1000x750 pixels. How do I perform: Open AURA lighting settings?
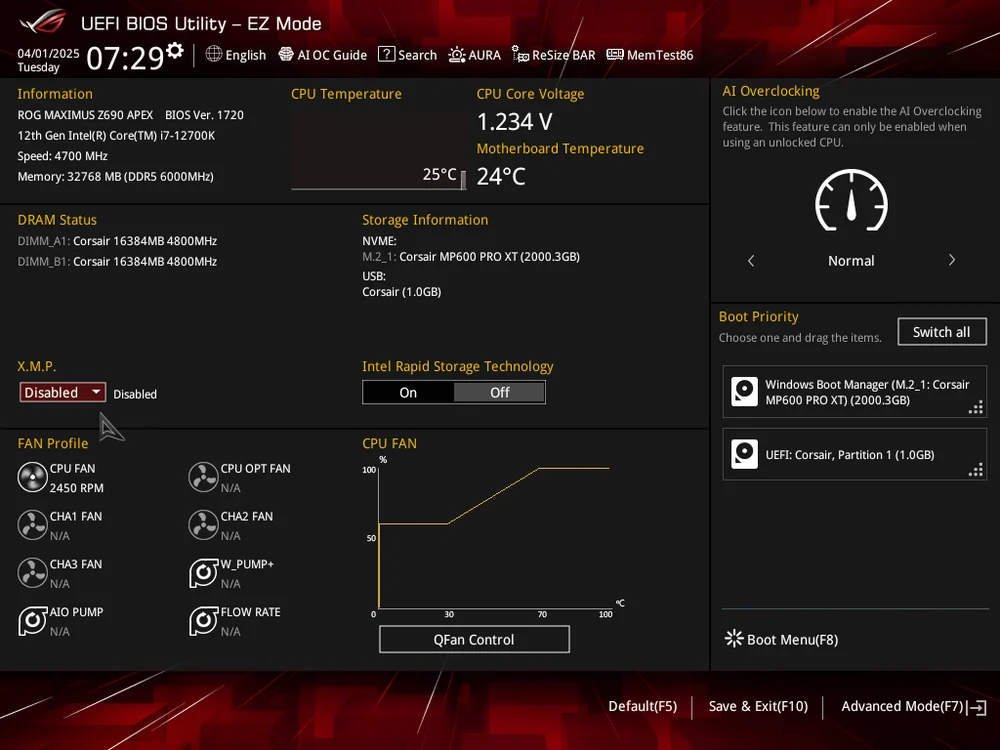coord(474,55)
